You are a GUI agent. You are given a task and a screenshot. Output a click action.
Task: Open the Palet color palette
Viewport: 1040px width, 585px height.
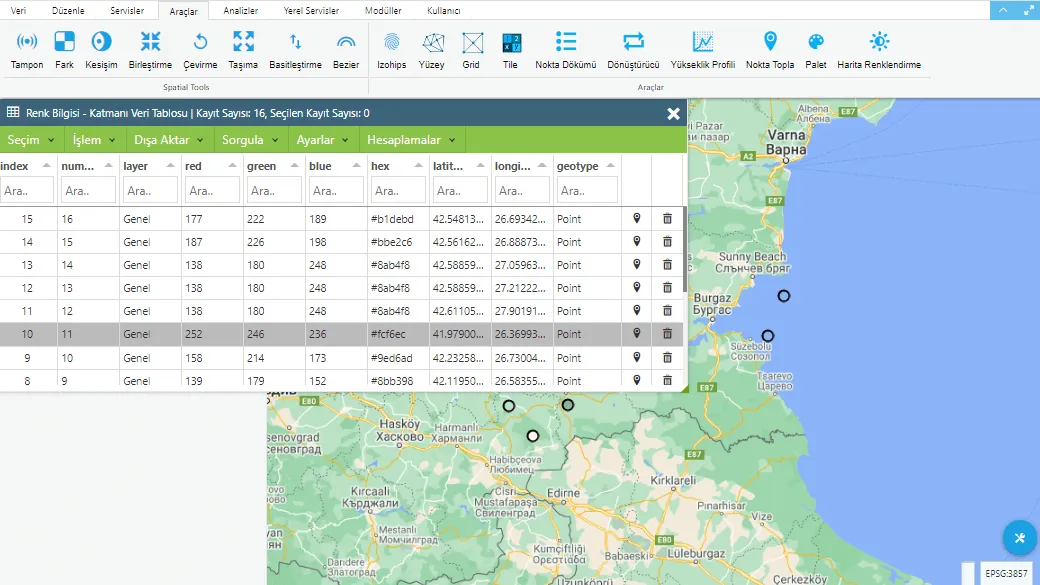pos(816,50)
